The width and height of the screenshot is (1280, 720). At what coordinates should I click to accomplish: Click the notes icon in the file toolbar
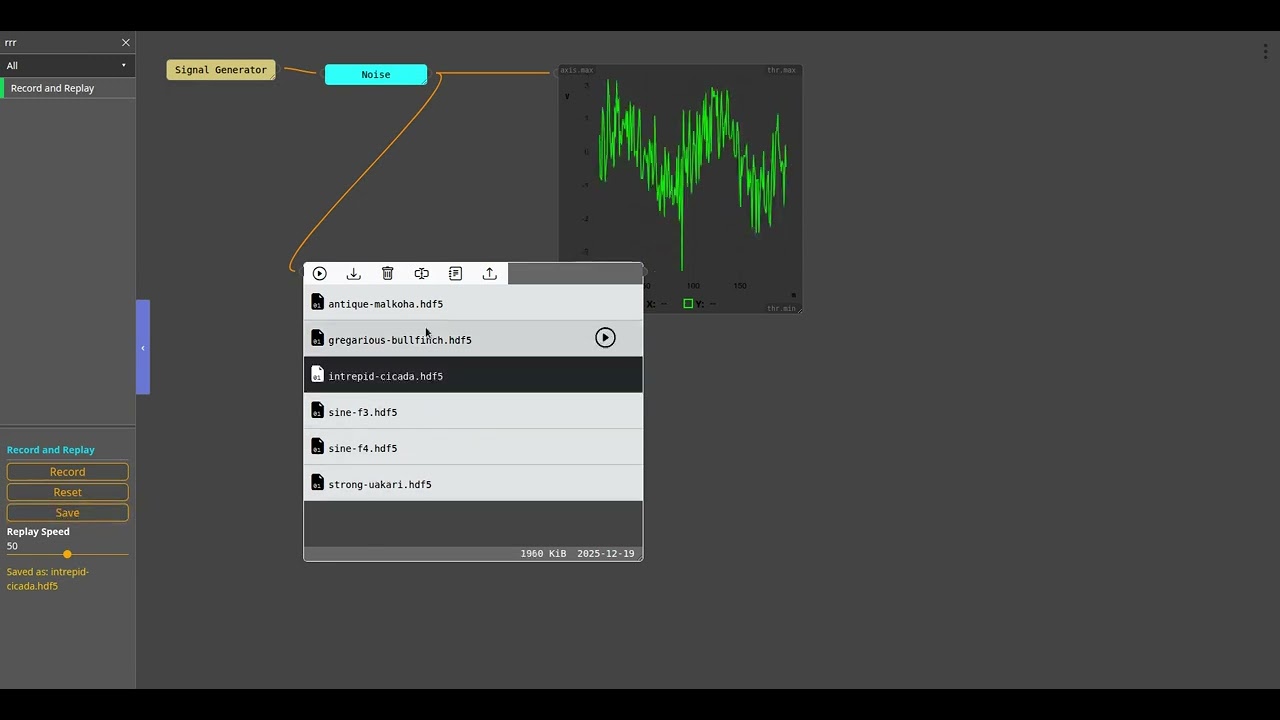(x=456, y=273)
